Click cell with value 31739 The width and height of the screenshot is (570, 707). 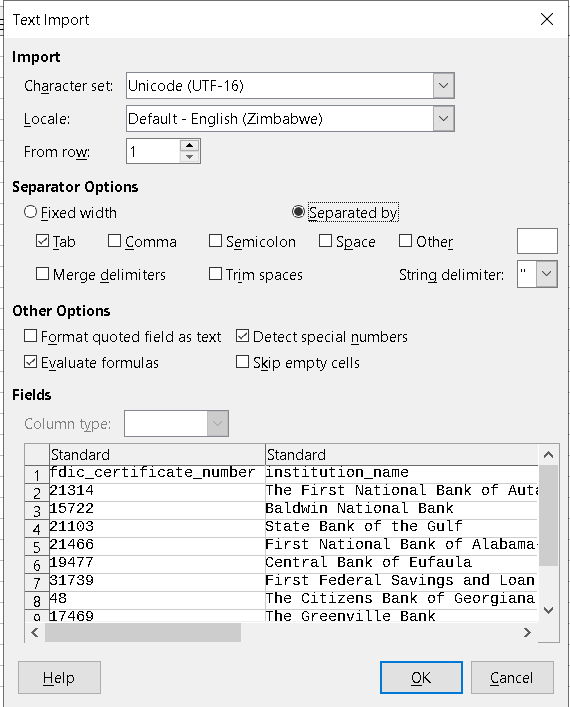pos(157,581)
